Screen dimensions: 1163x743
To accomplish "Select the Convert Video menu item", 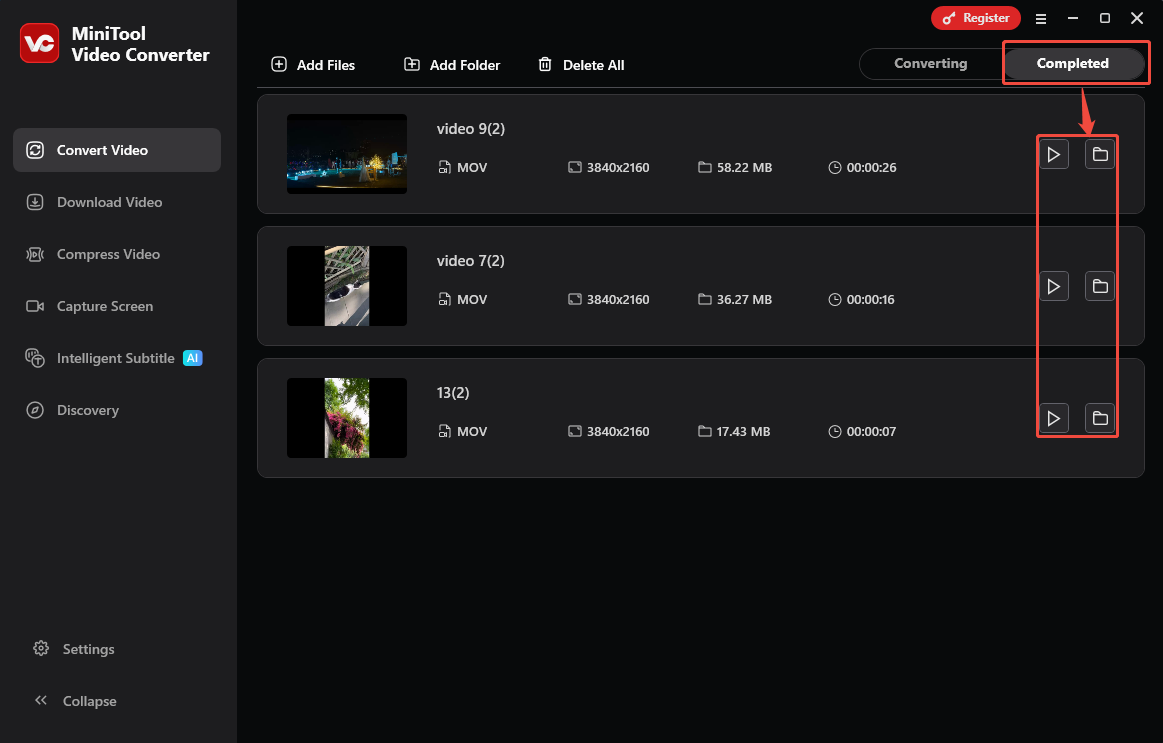I will coord(102,150).
